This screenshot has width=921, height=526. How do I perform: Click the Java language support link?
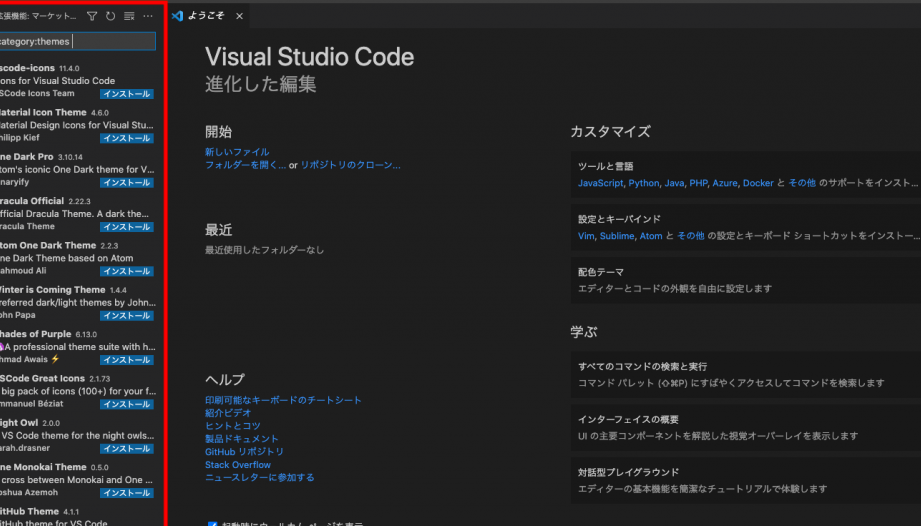pyautogui.click(x=674, y=183)
